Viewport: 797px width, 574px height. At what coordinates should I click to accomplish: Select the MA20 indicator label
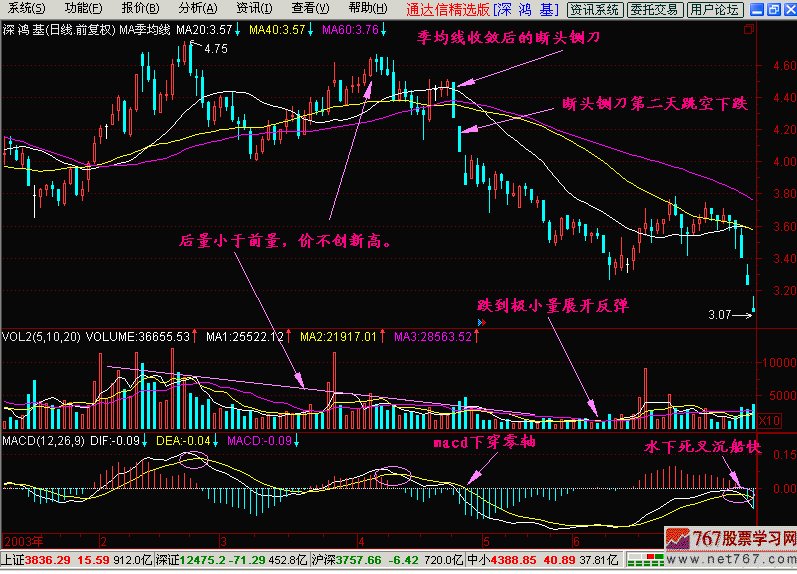(x=205, y=30)
